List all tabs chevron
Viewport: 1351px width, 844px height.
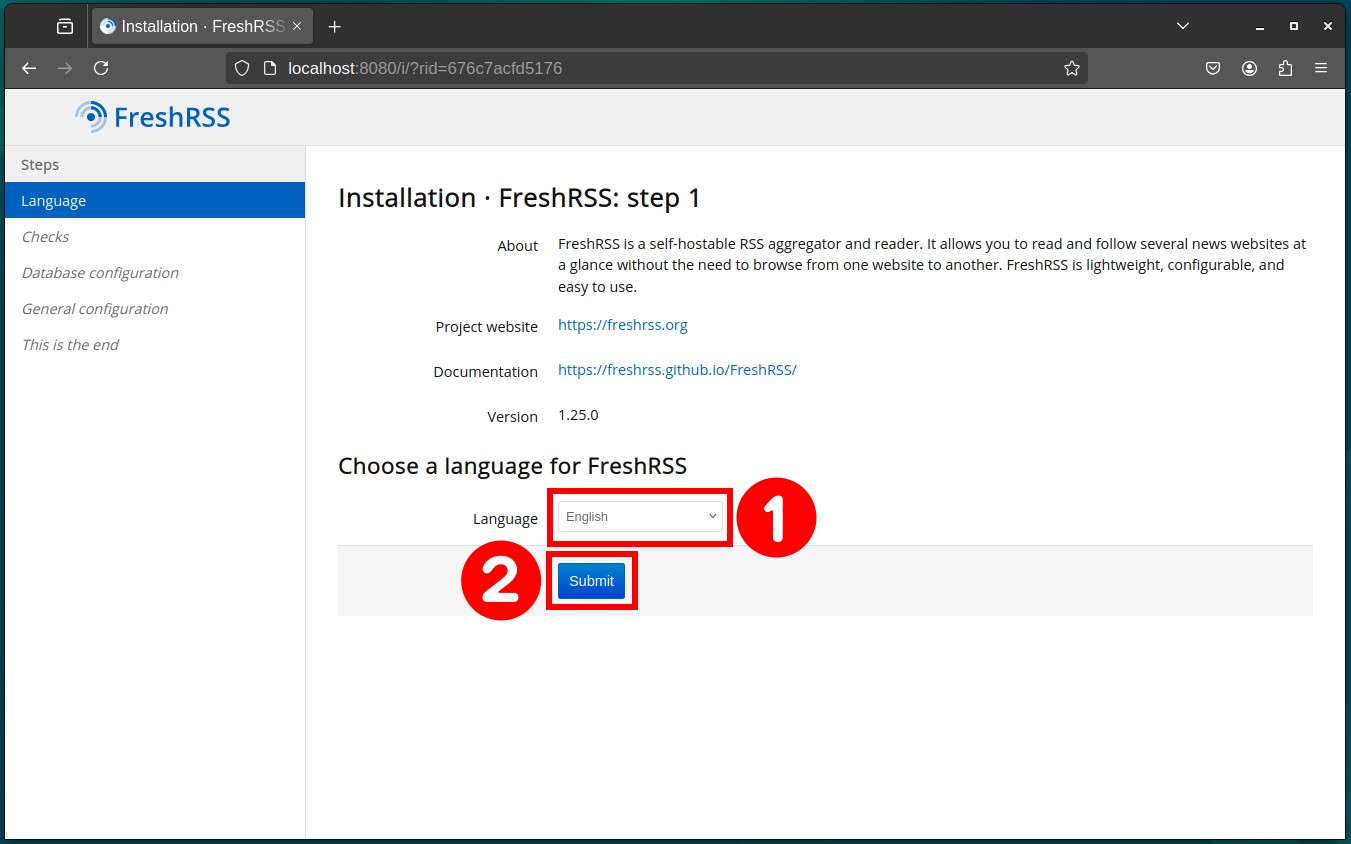tap(1183, 26)
